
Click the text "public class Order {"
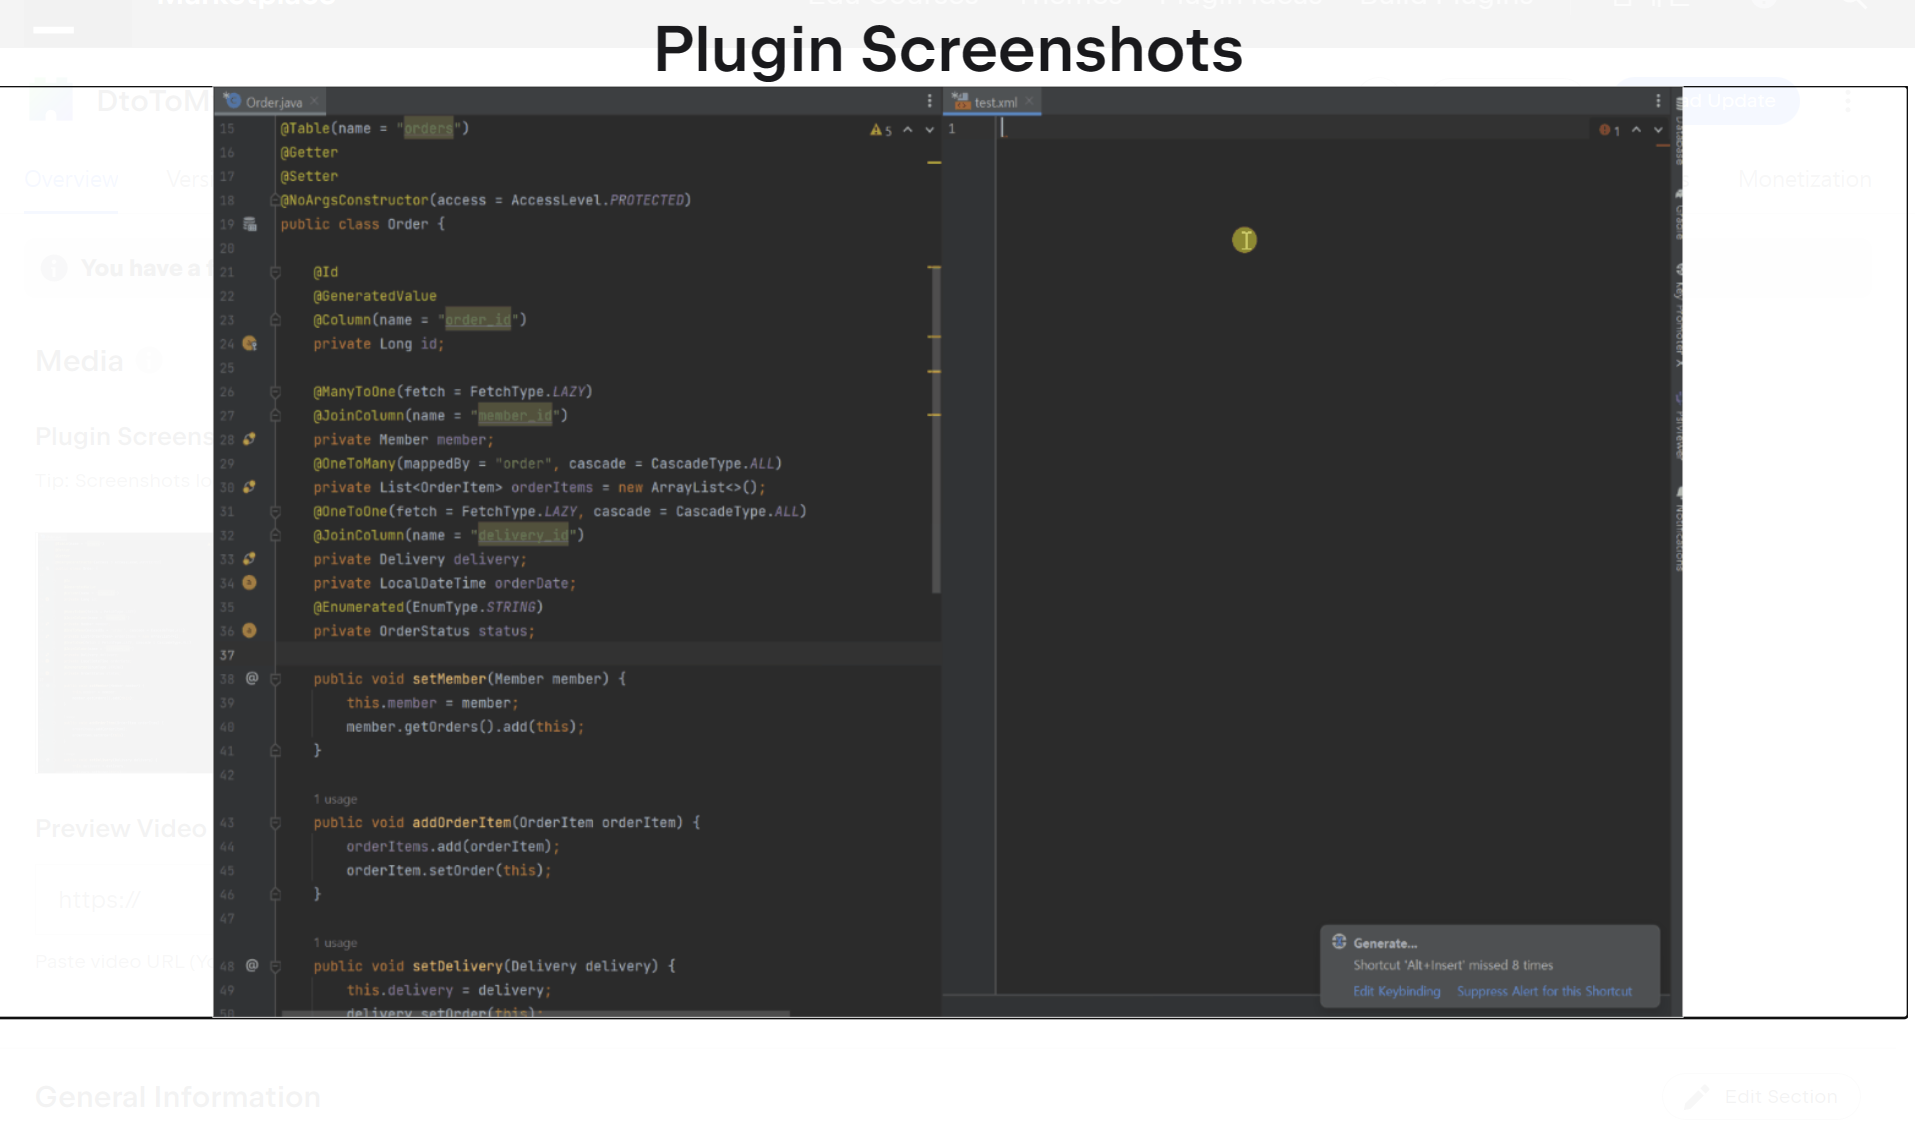point(363,224)
